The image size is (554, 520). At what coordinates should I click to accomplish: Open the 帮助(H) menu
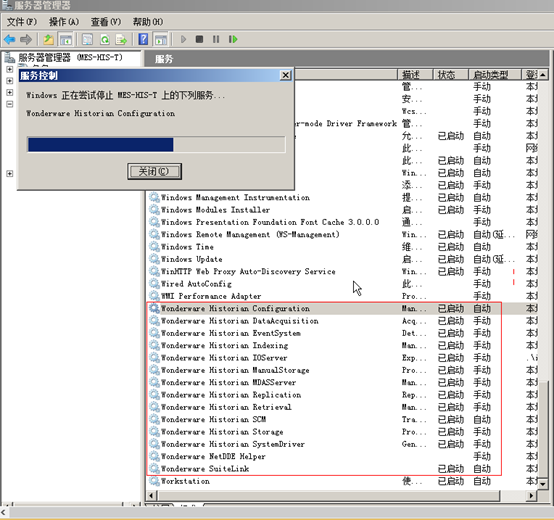click(148, 22)
